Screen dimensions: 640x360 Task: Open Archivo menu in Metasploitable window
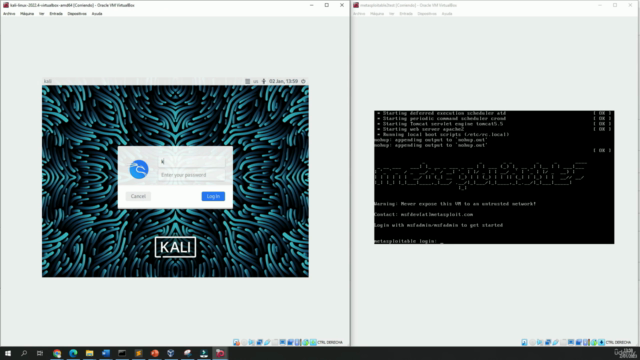pos(359,13)
